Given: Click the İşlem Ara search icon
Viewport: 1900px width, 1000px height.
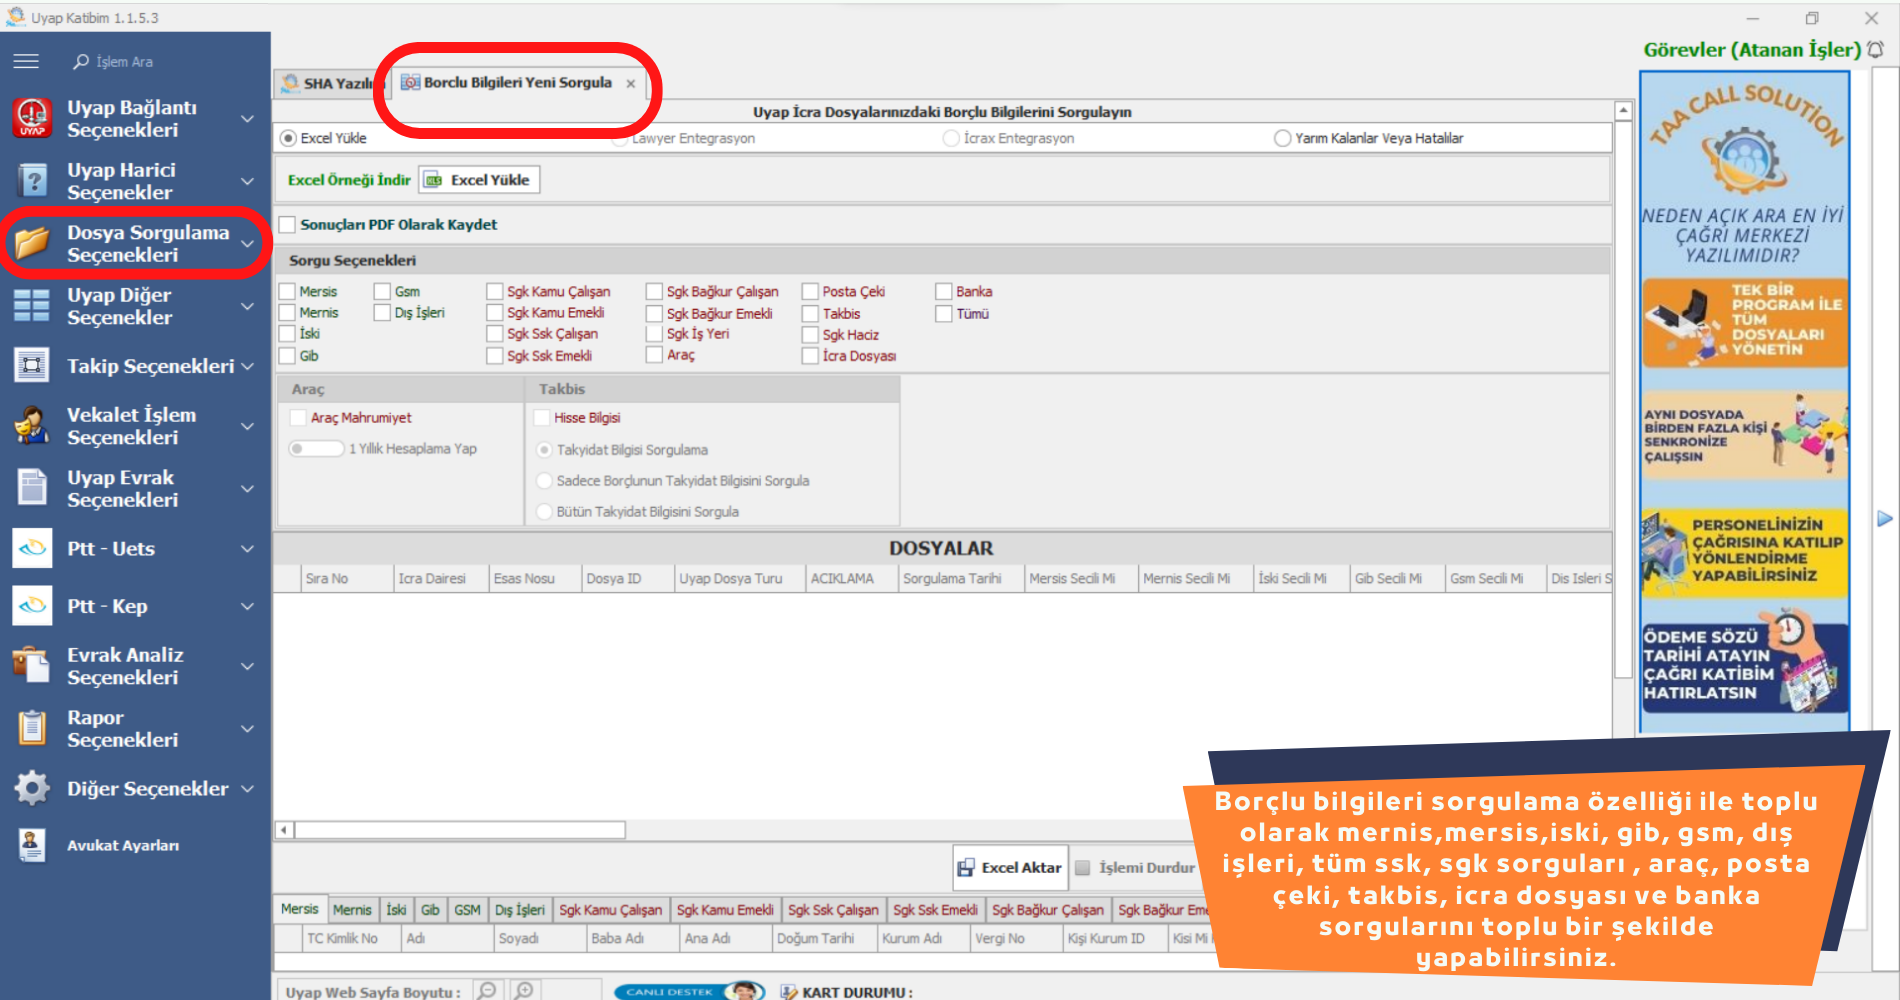Looking at the screenshot, I should tap(81, 61).
